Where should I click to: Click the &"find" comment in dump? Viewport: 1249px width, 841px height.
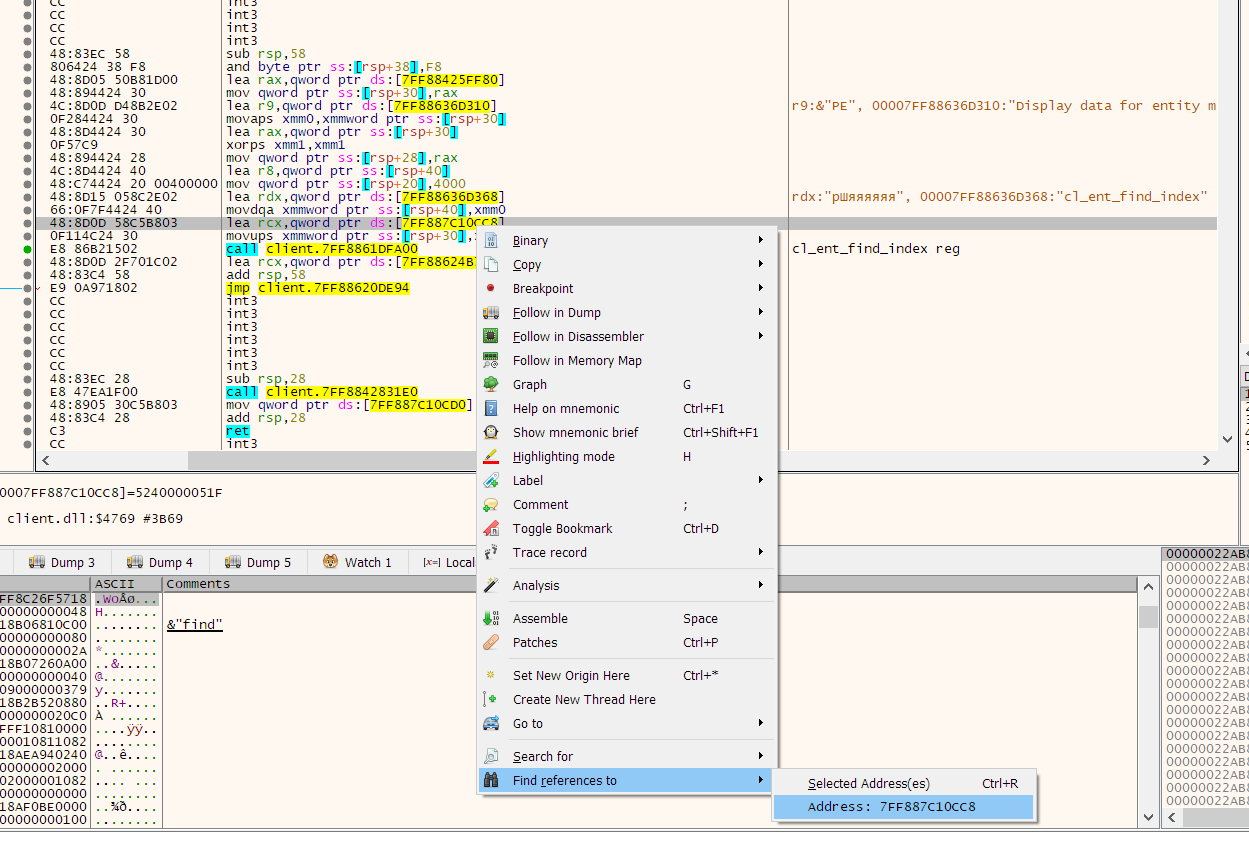194,625
